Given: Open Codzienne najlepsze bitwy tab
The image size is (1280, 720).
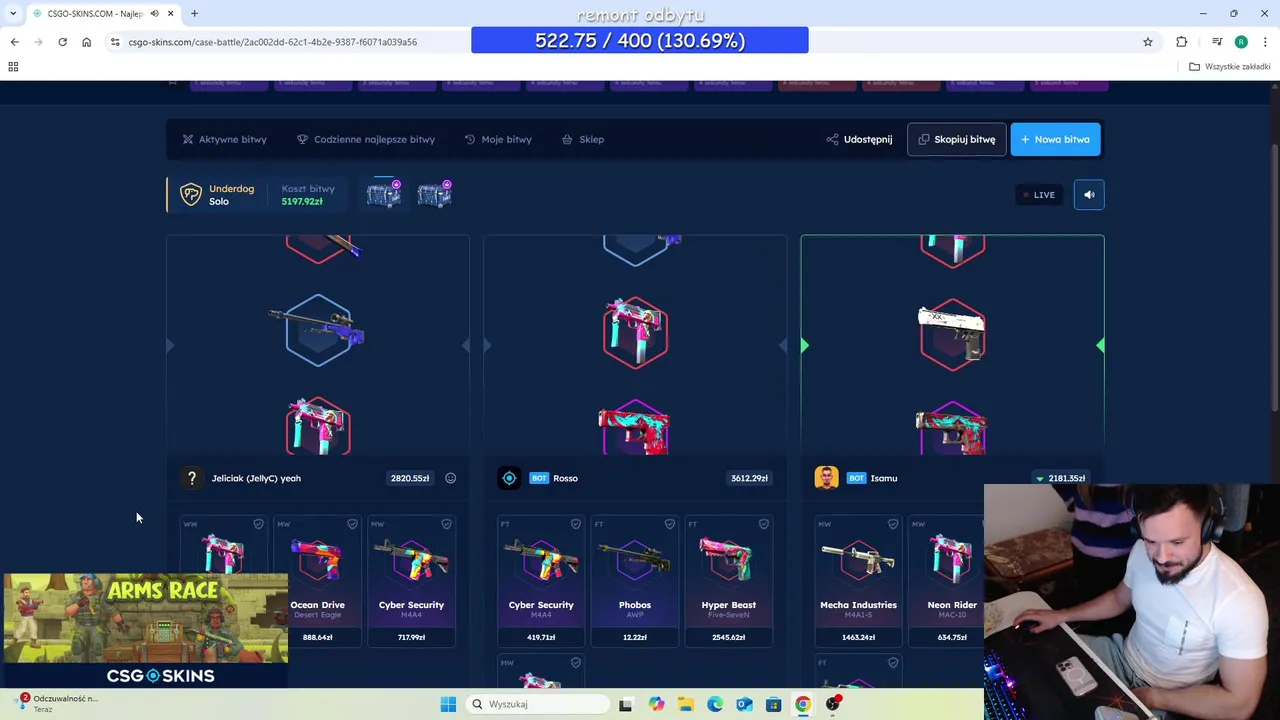Looking at the screenshot, I should [x=366, y=139].
